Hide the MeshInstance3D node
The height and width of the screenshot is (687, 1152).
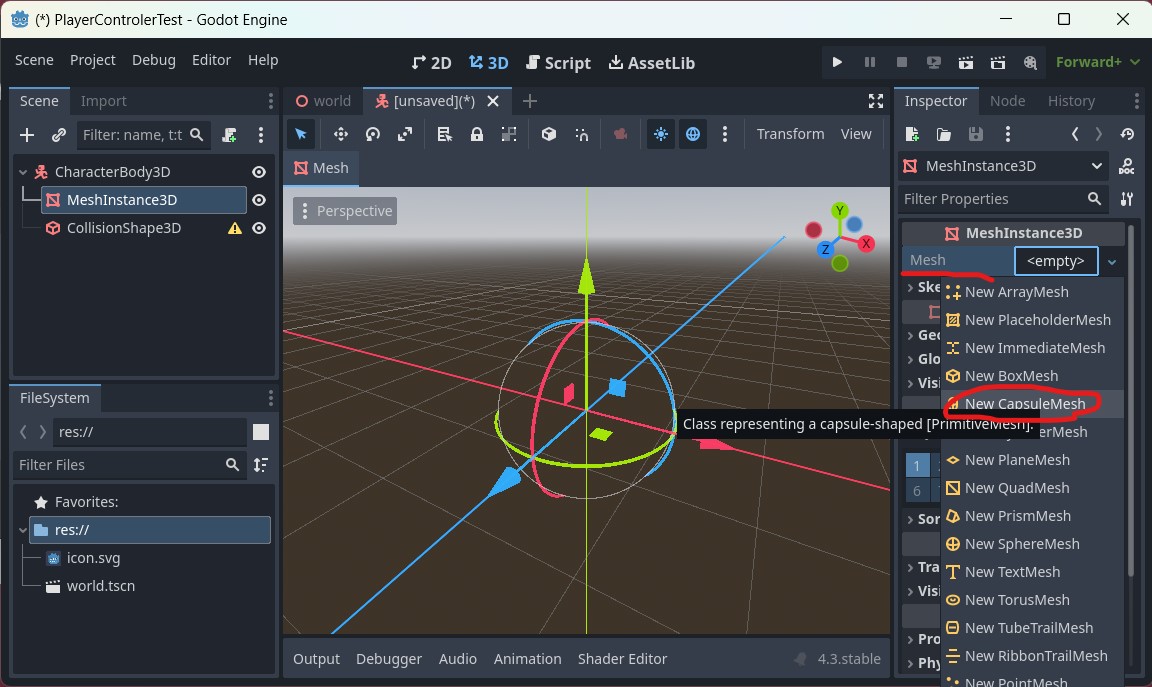[x=258, y=199]
